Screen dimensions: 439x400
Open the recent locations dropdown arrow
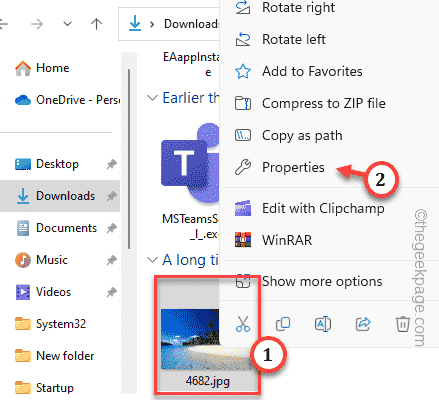coord(68,24)
